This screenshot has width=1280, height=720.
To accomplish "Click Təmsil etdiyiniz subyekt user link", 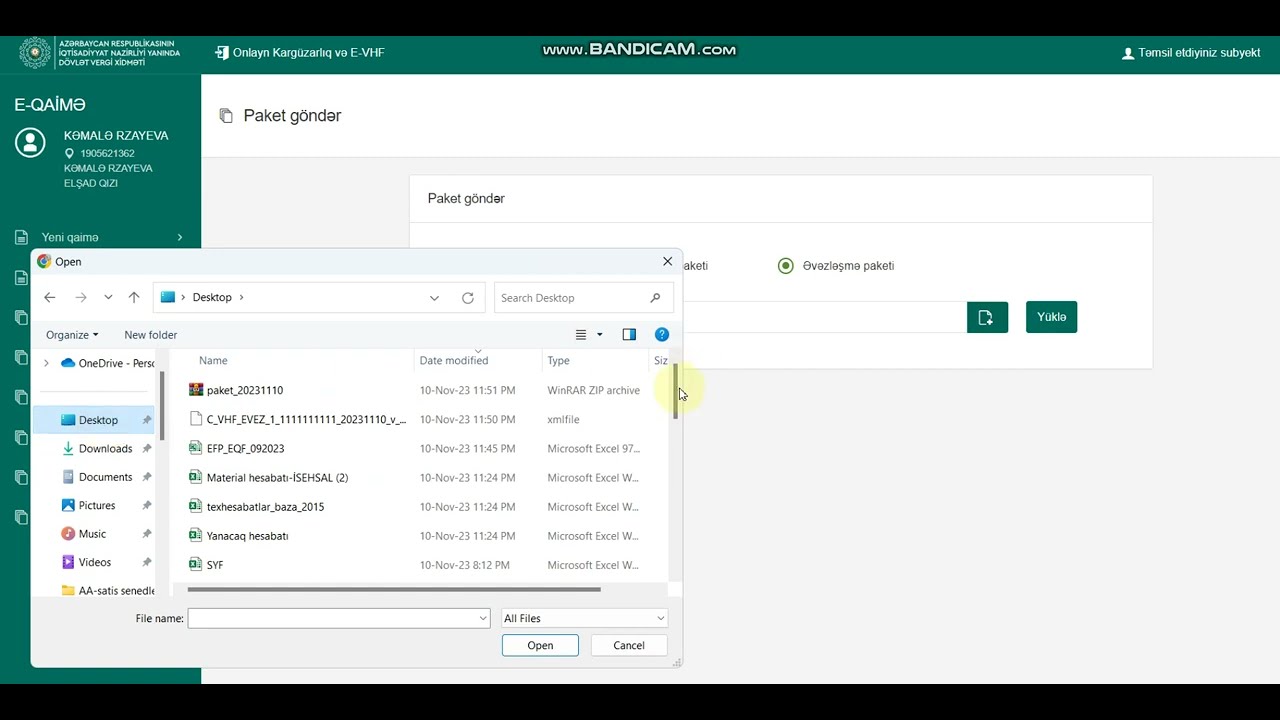I will click(x=1191, y=53).
